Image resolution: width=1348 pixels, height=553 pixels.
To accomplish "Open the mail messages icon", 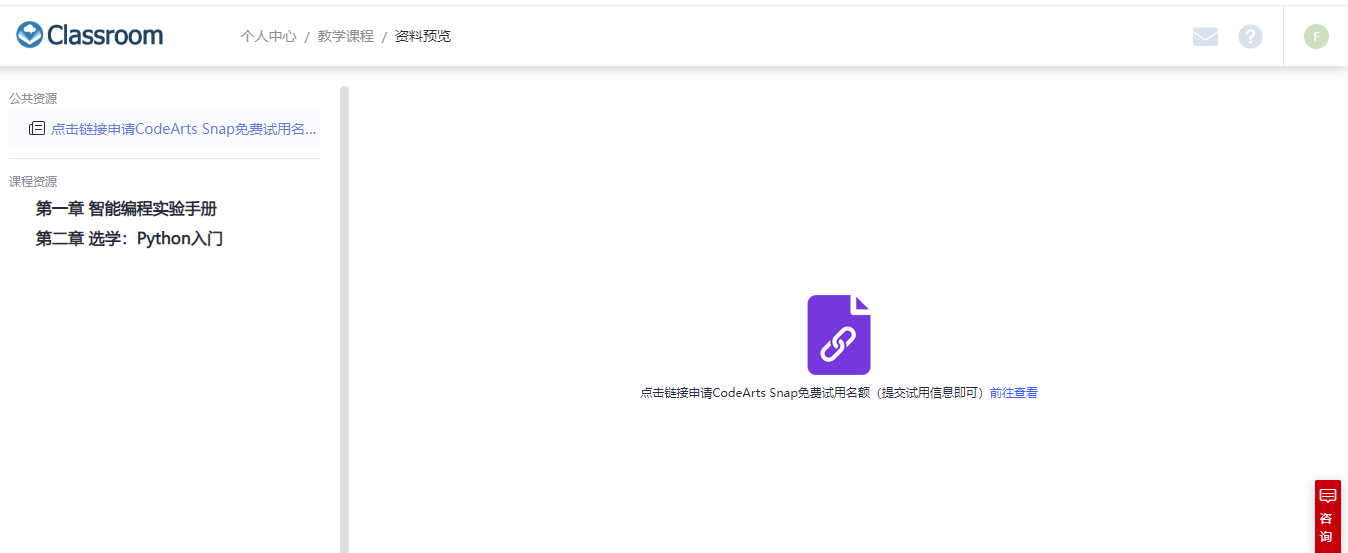I will point(1205,37).
